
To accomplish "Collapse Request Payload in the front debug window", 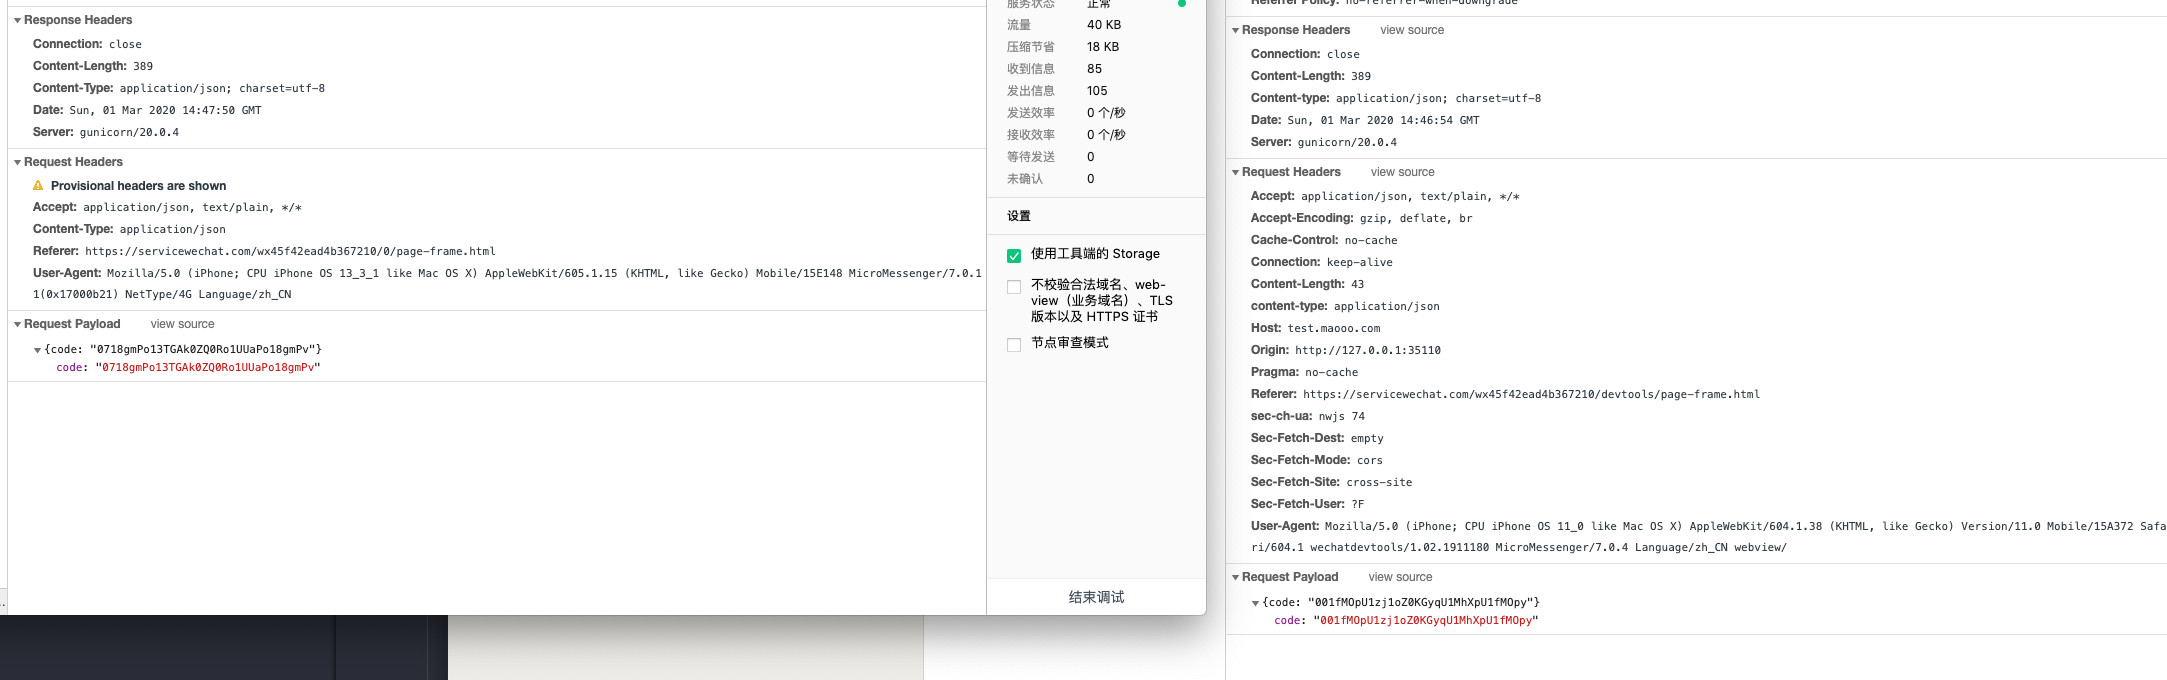I will point(17,325).
